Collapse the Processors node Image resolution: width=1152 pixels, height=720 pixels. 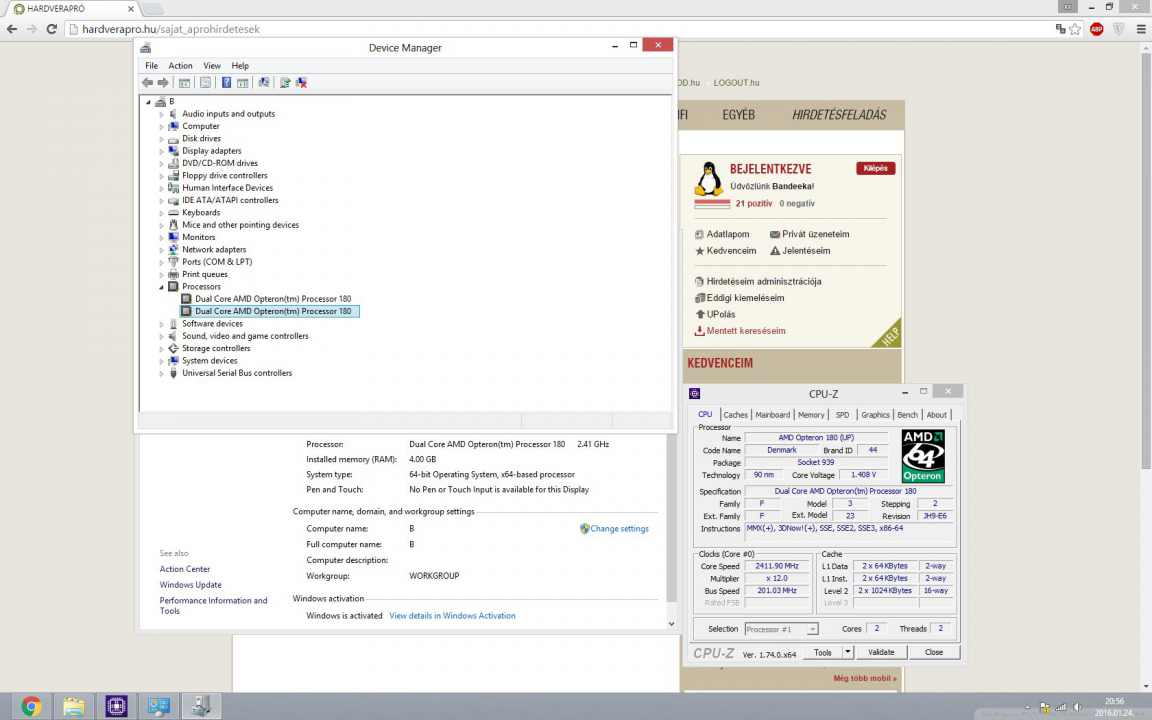[x=162, y=287]
